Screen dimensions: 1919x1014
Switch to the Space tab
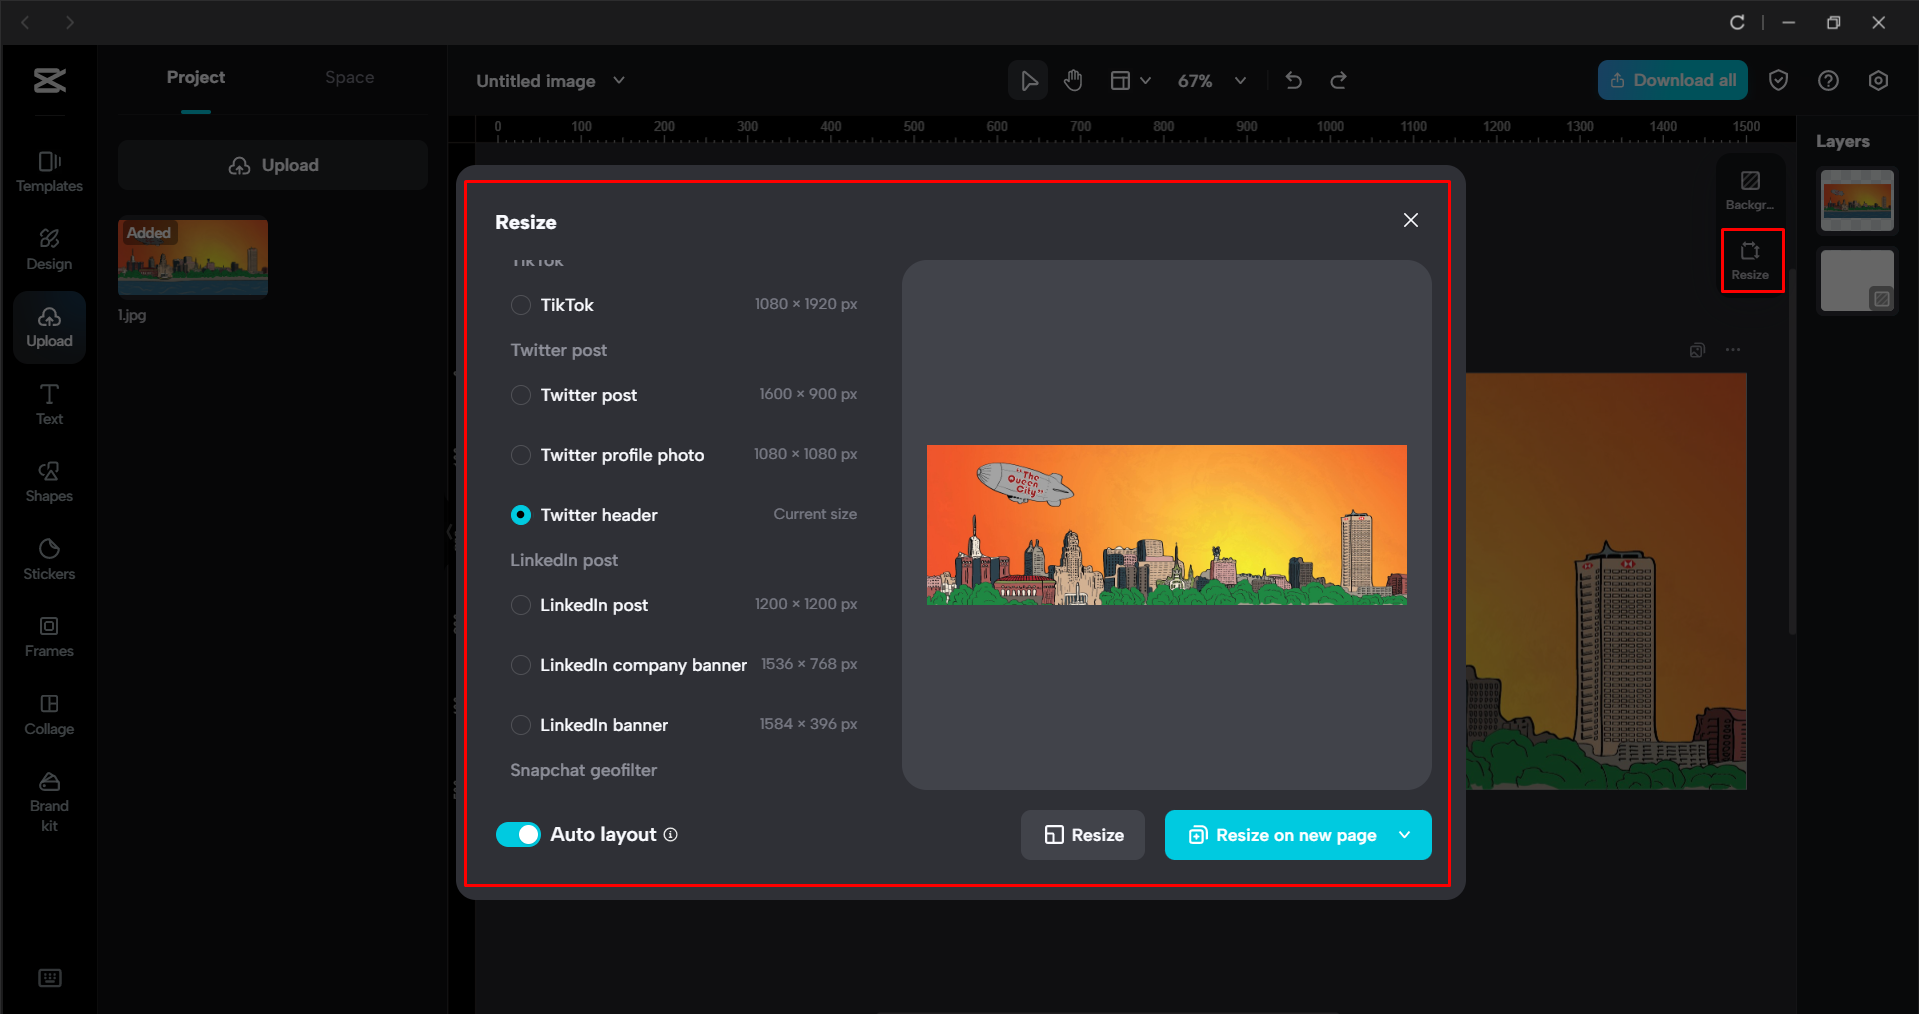coord(349,77)
